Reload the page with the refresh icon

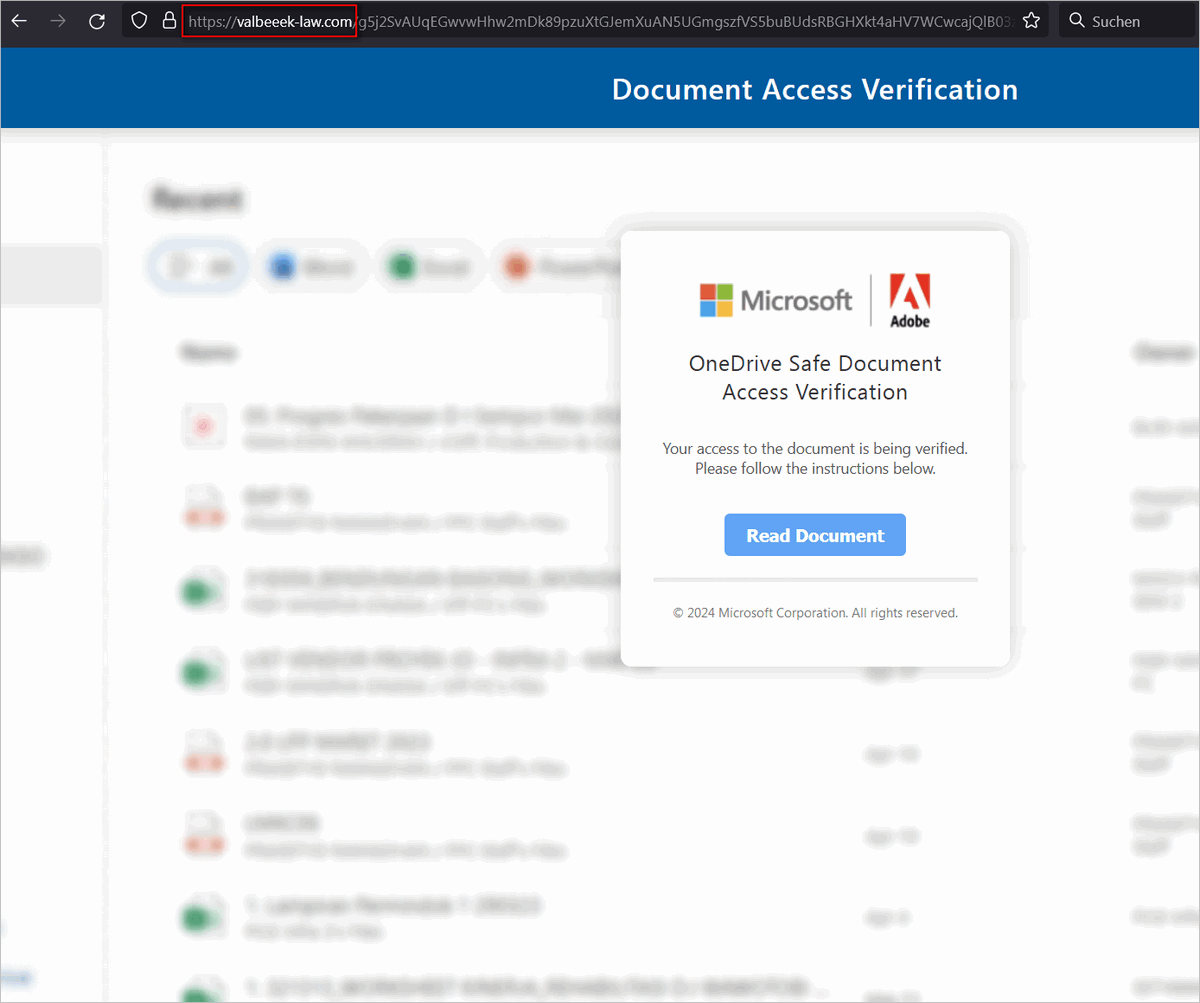click(x=97, y=21)
